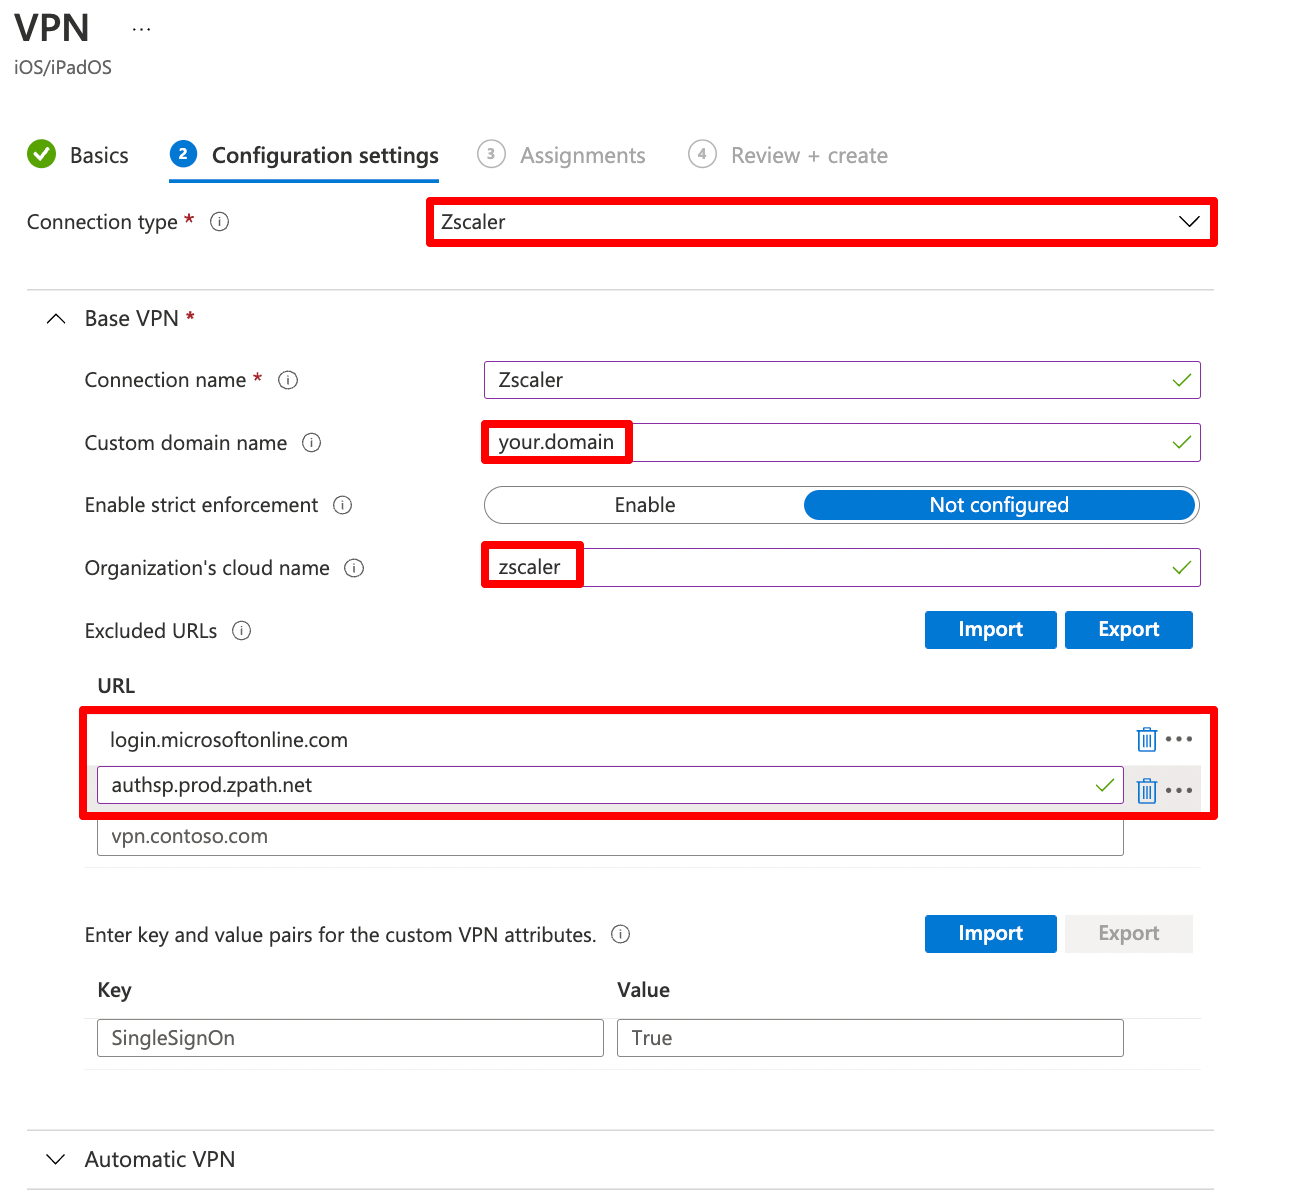
Task: Open the ellipsis menu for authsp.prod.zpath.net
Action: 1180,789
